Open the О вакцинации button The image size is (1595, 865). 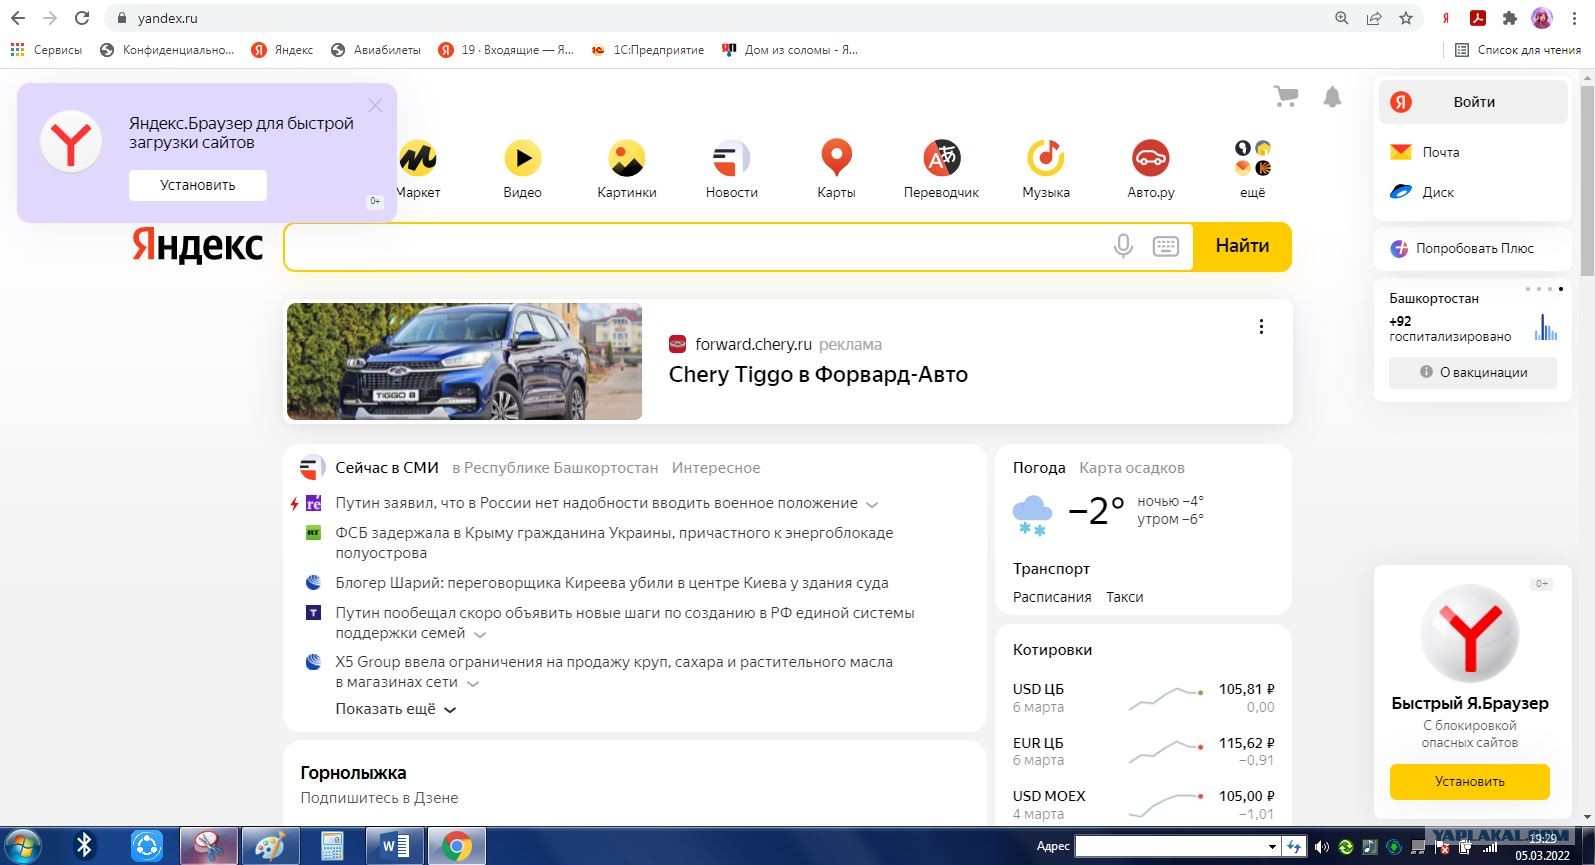click(1473, 372)
